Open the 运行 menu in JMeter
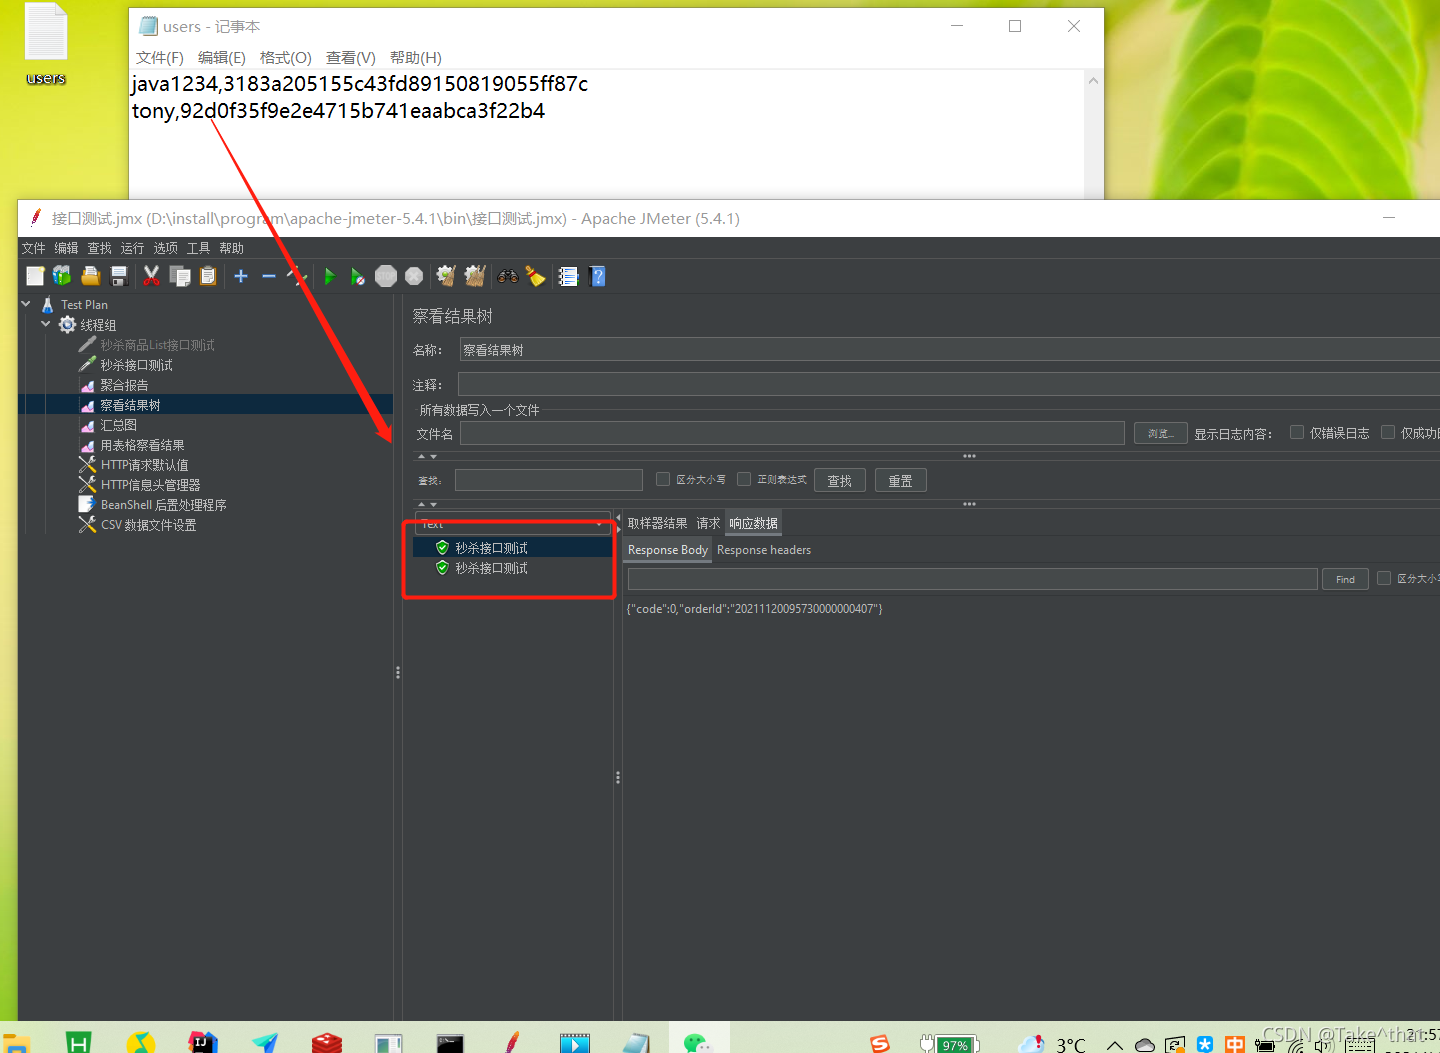This screenshot has width=1440, height=1053. (133, 248)
